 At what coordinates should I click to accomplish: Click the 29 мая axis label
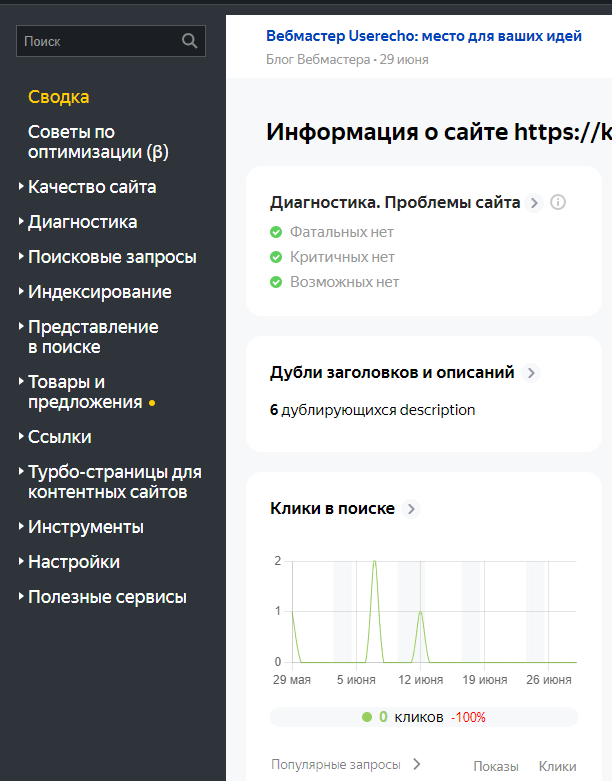pyautogui.click(x=292, y=680)
